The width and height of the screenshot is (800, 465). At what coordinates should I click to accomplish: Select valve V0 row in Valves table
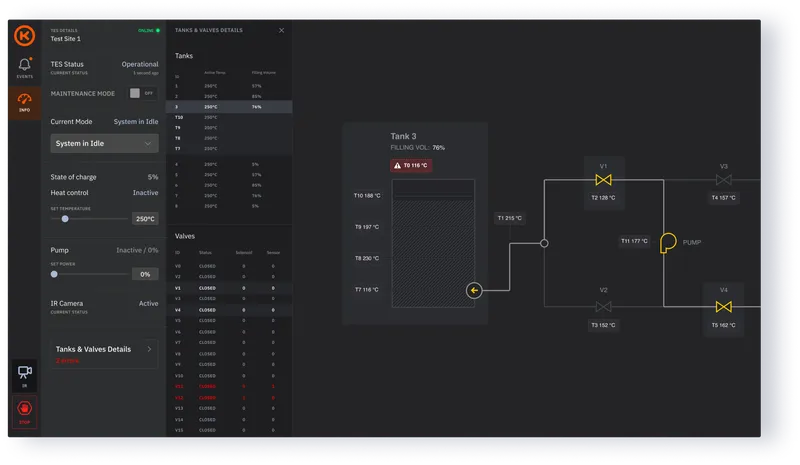(229, 266)
